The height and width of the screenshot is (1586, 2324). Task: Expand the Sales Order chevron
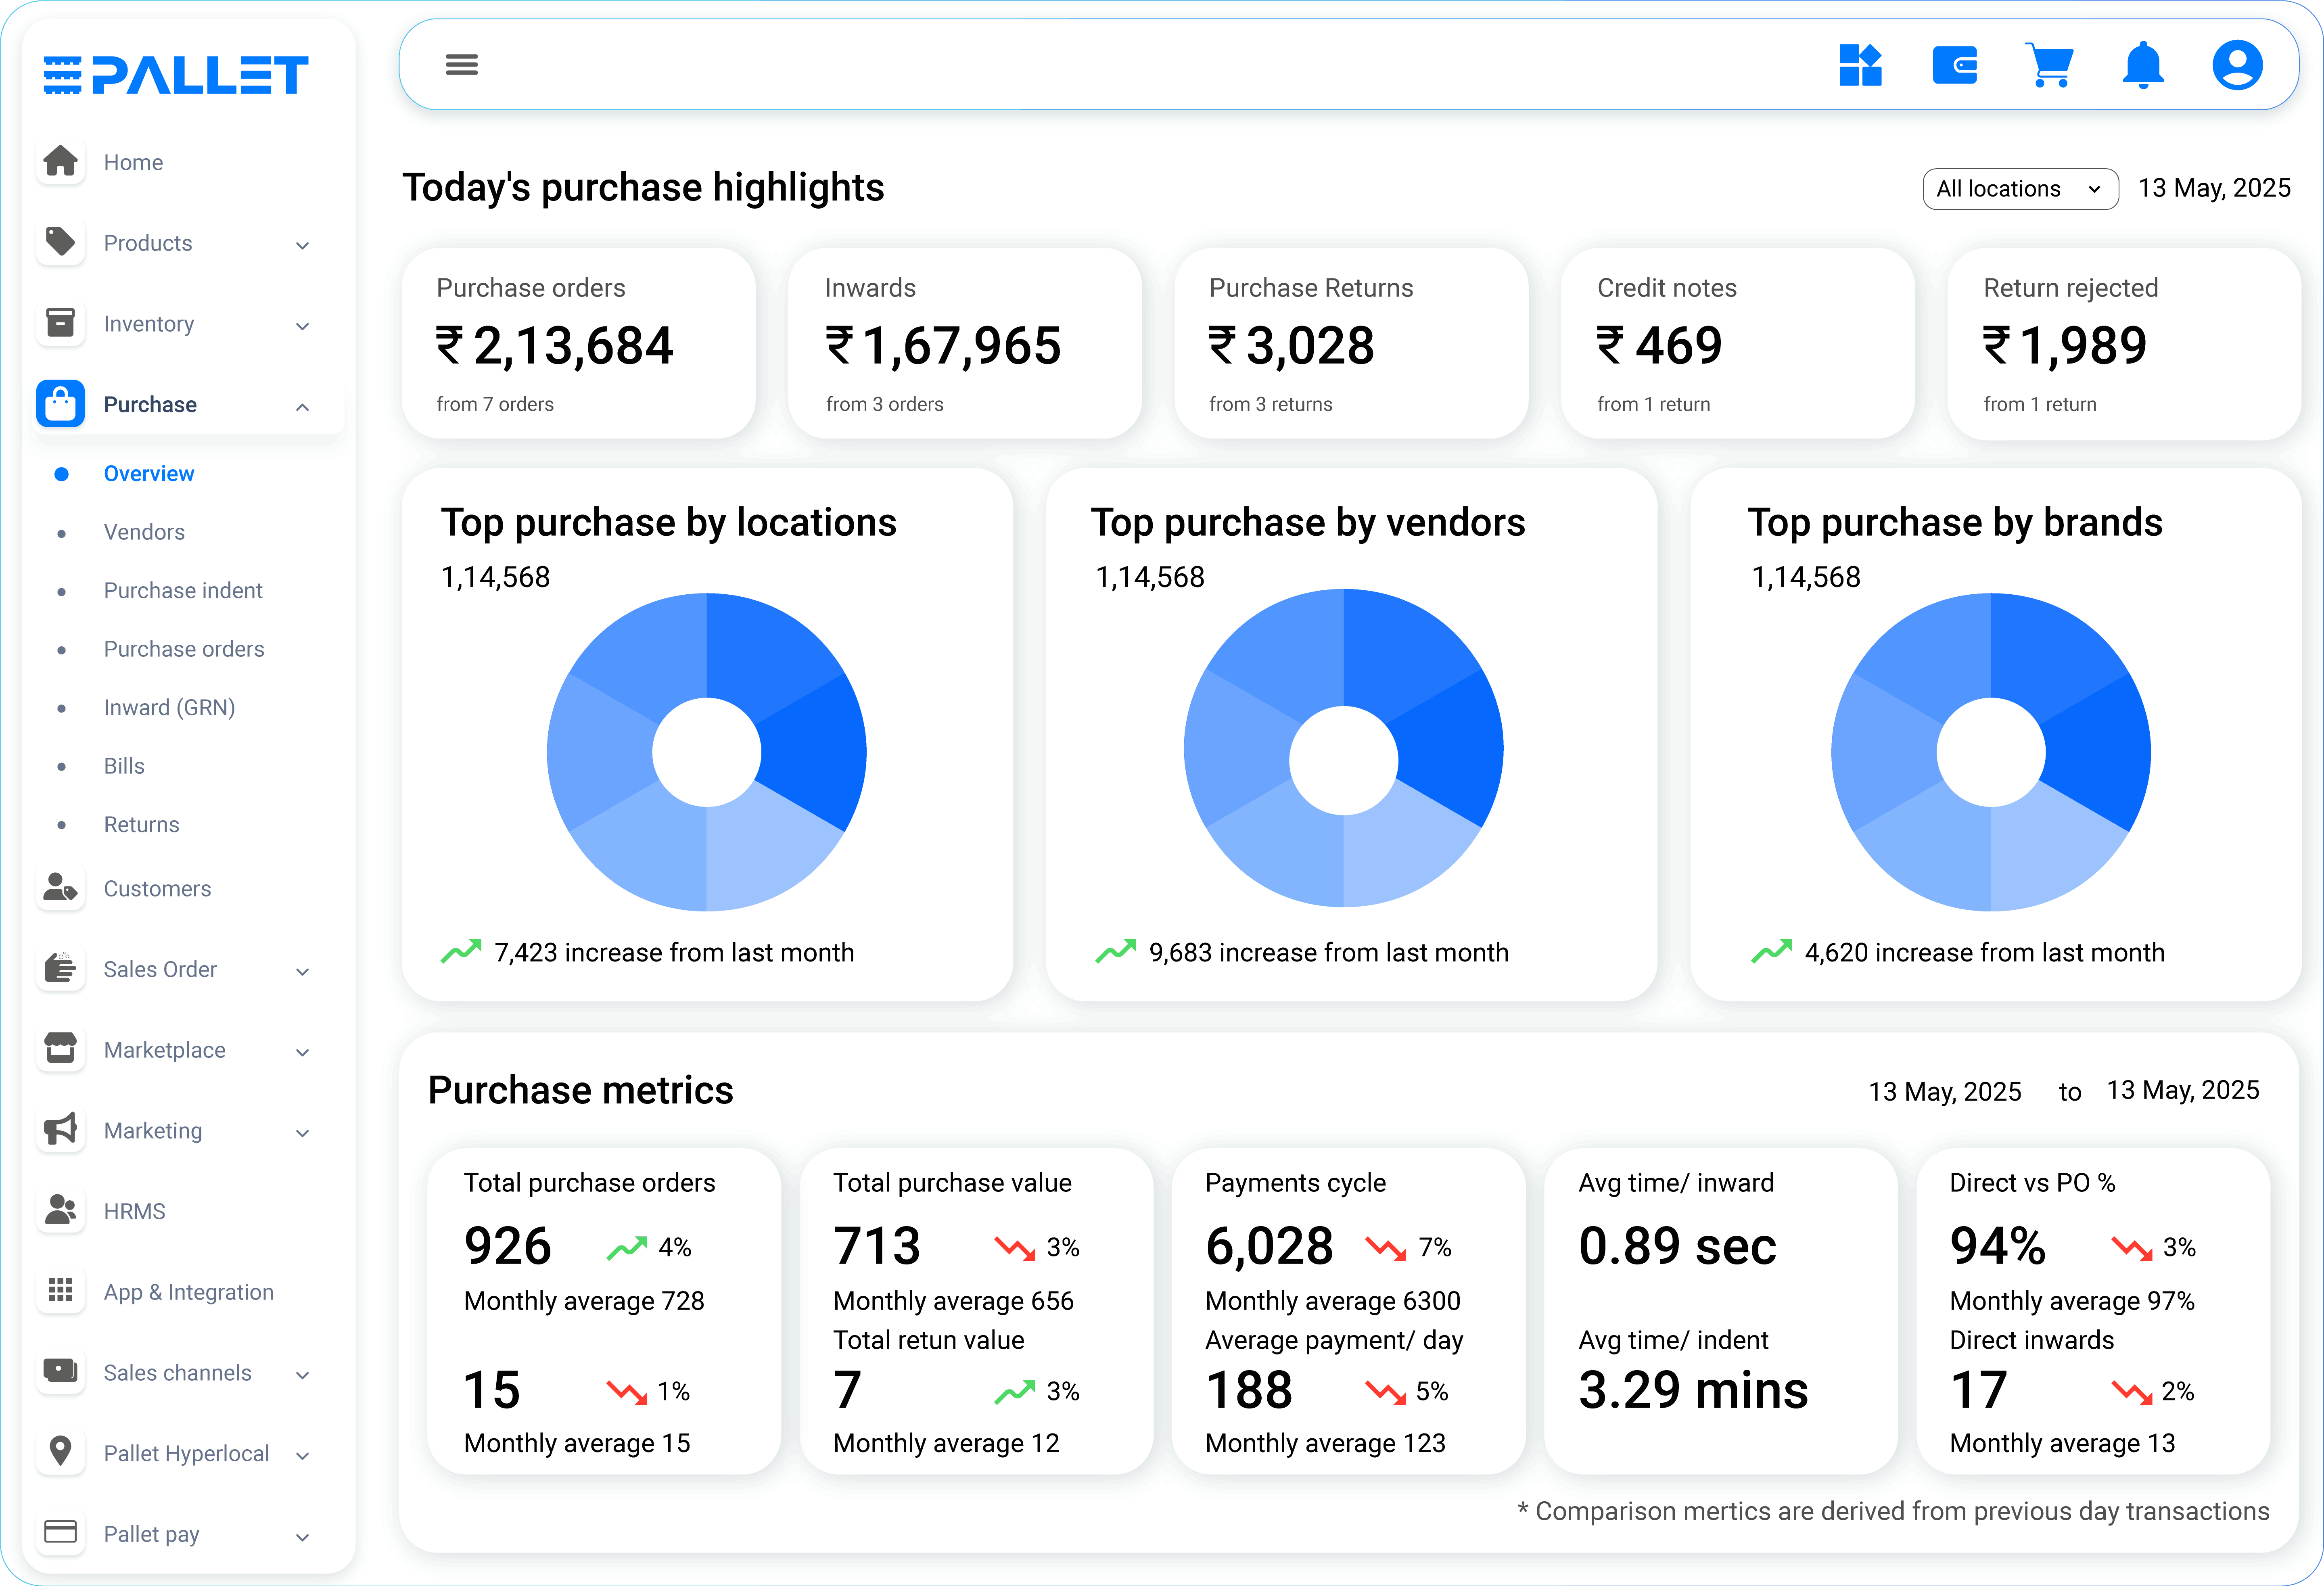tap(302, 971)
